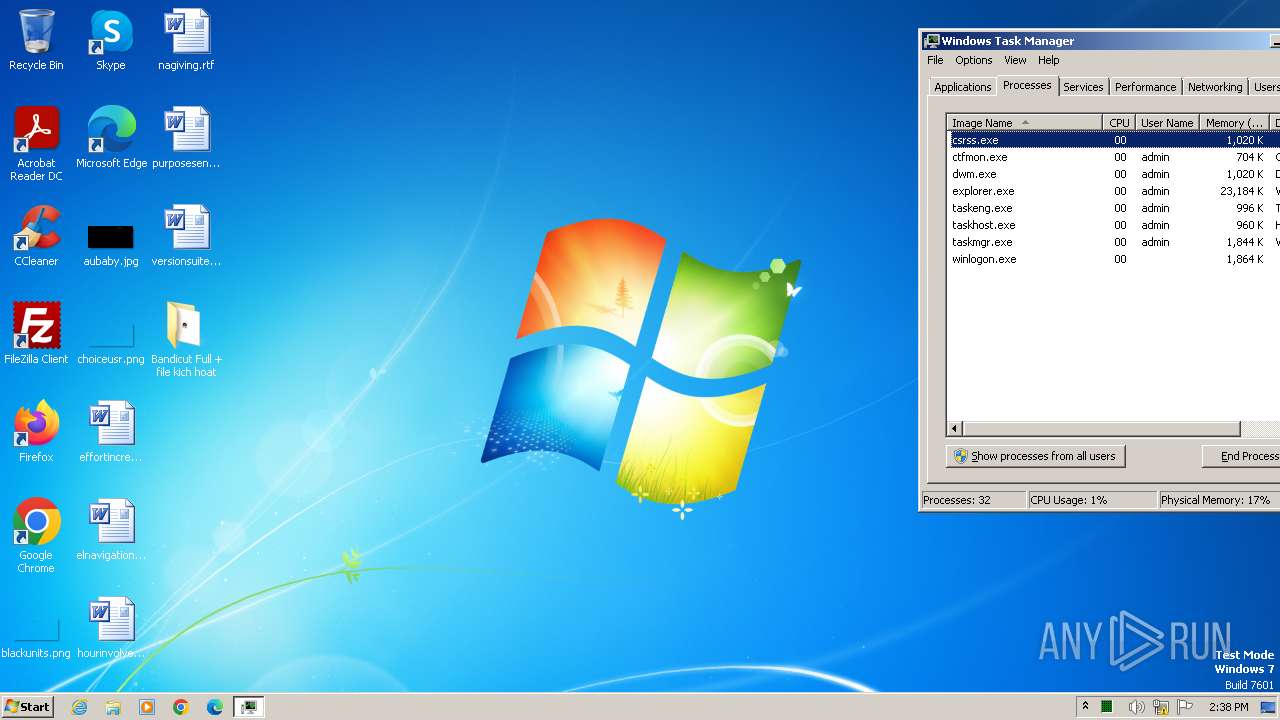The height and width of the screenshot is (720, 1280).
Task: Select the taskhost.exe process row
Action: click(1113, 225)
